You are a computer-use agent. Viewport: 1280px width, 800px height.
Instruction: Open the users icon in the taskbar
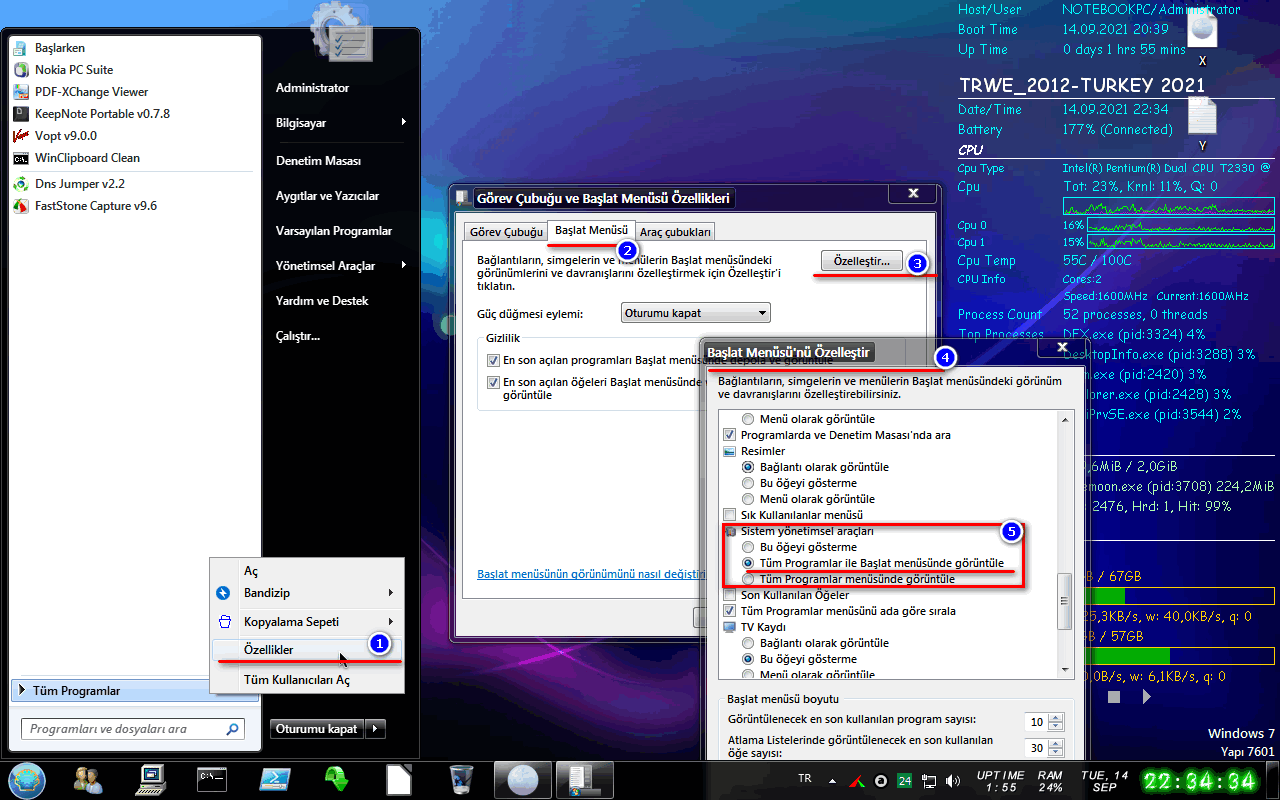(x=88, y=779)
